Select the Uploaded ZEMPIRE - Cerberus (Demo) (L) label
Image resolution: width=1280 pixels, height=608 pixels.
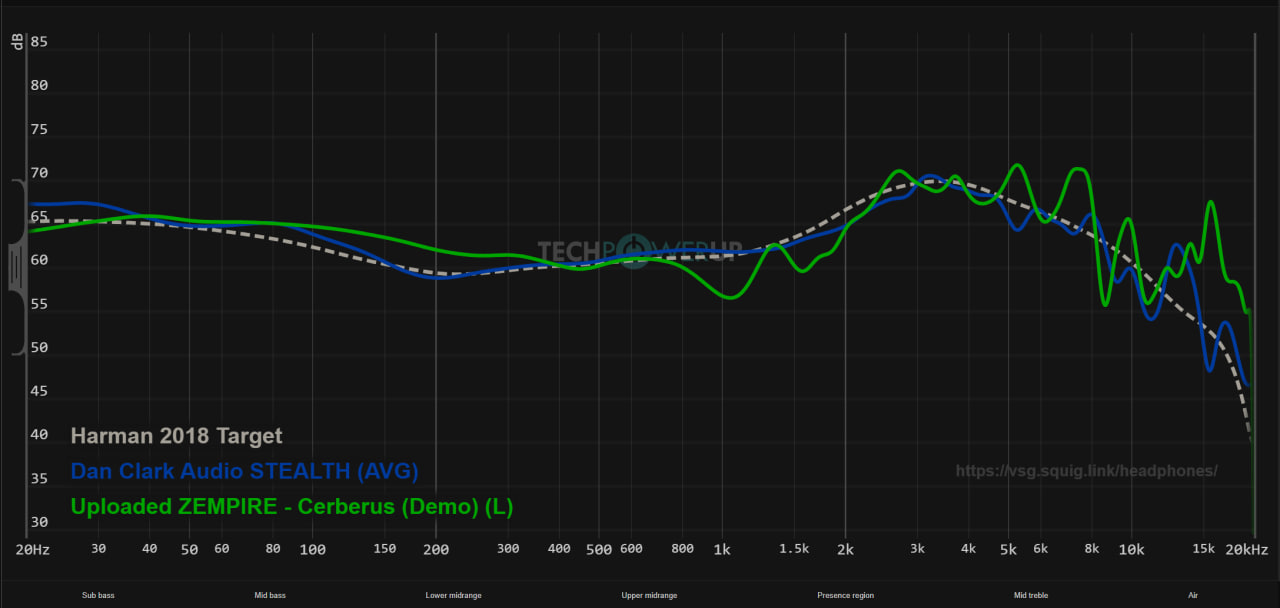[291, 507]
